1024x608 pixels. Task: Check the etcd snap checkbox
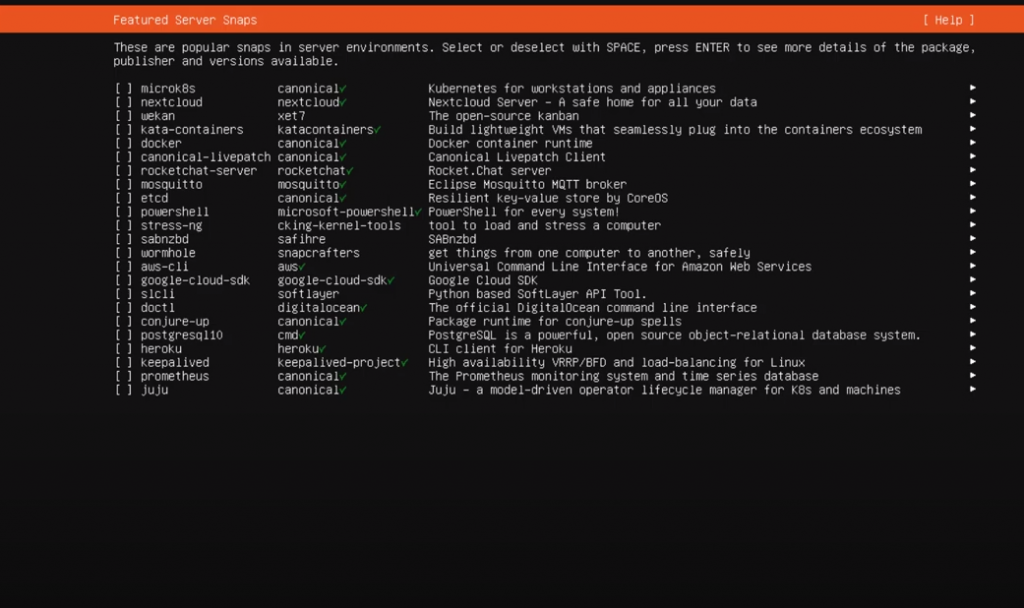(123, 198)
